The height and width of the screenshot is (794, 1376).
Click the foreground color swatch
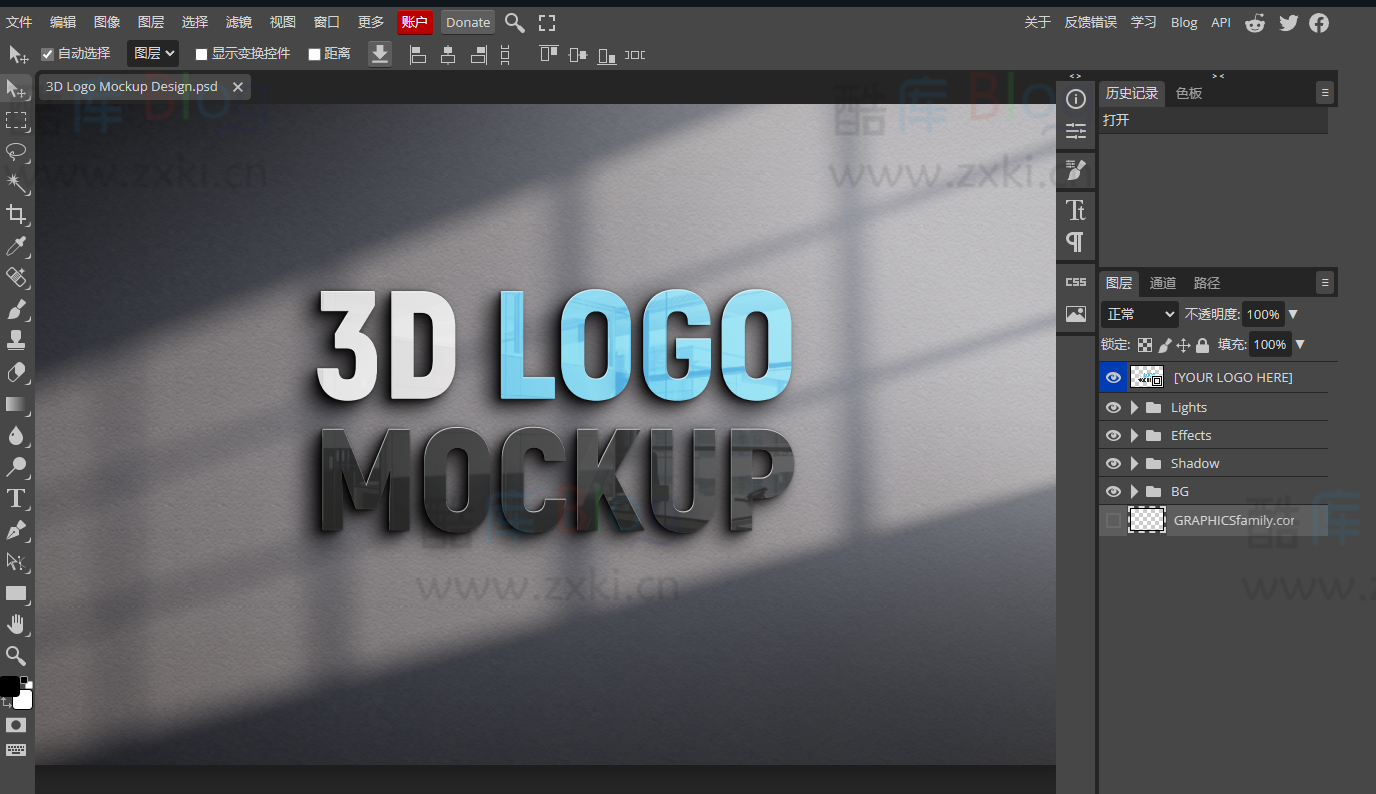(11, 684)
